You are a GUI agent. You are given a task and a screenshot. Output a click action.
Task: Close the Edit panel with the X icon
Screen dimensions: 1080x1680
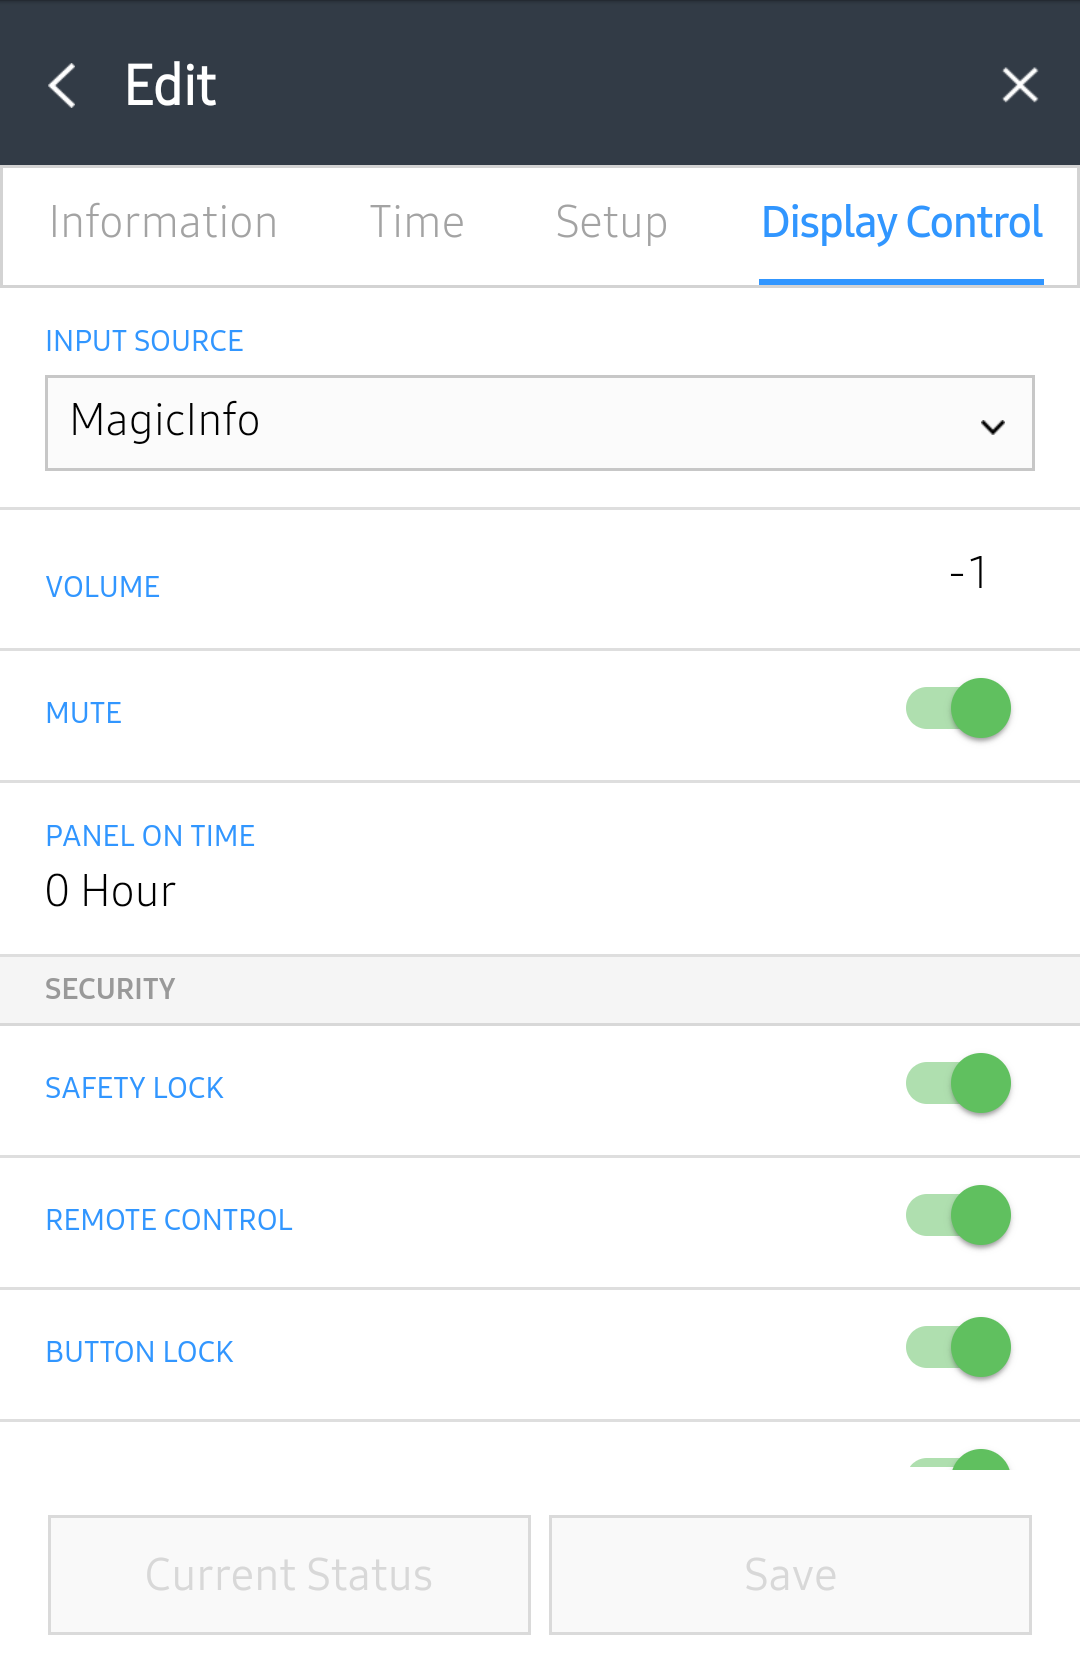[x=1019, y=84]
